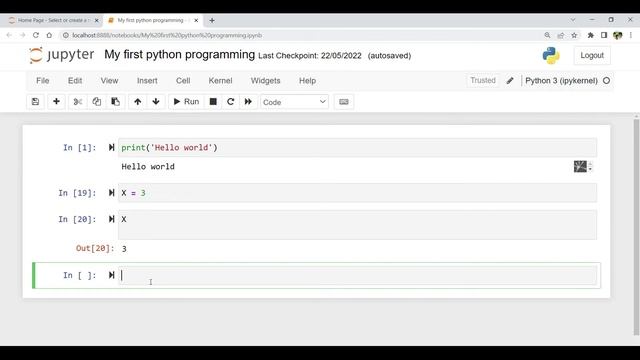Move the selected cell up with the up arrow
This screenshot has width=640, height=360.
coord(138,102)
